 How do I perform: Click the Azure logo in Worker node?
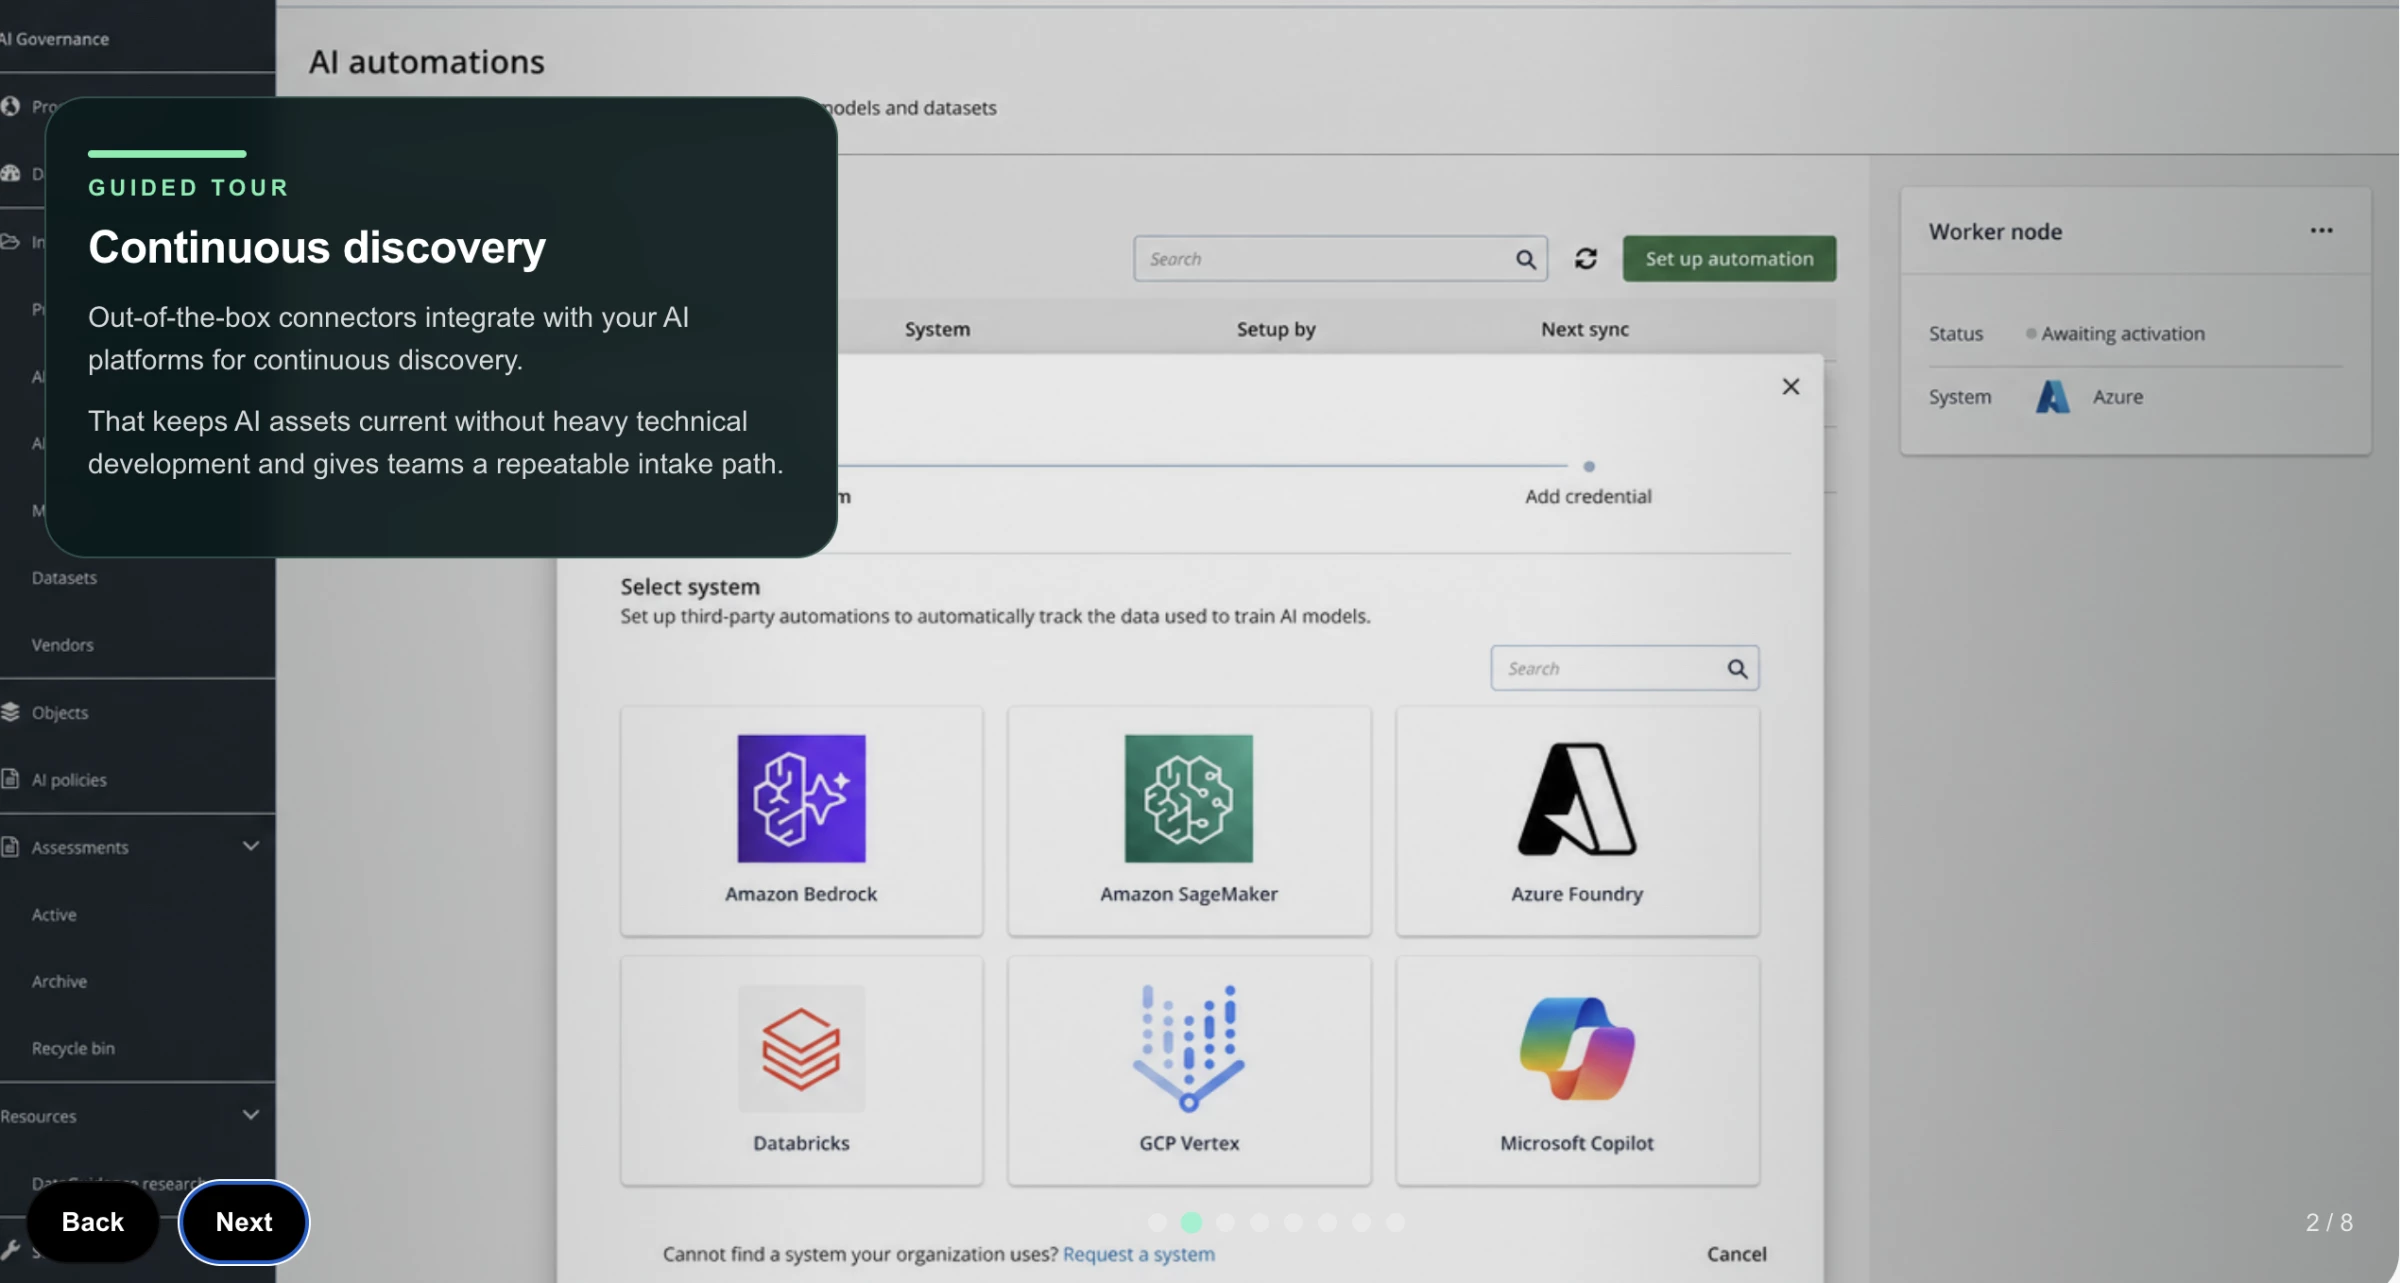2052,397
